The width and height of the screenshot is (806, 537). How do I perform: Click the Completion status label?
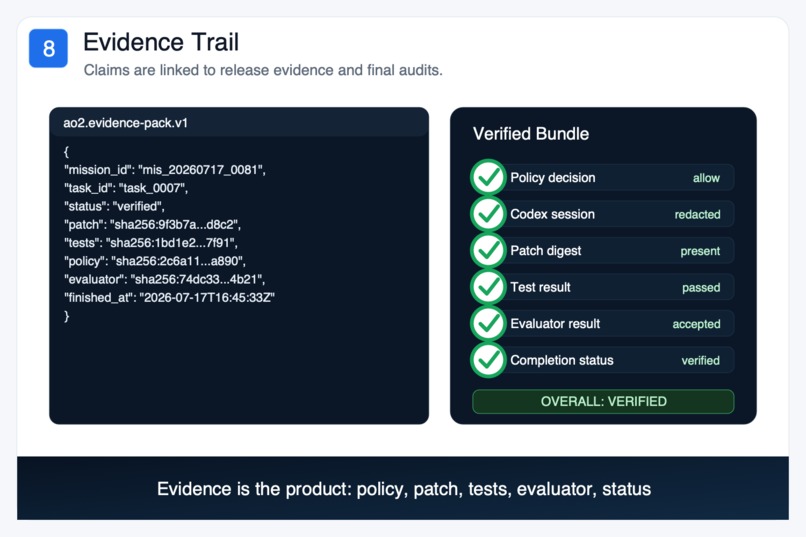click(x=562, y=360)
